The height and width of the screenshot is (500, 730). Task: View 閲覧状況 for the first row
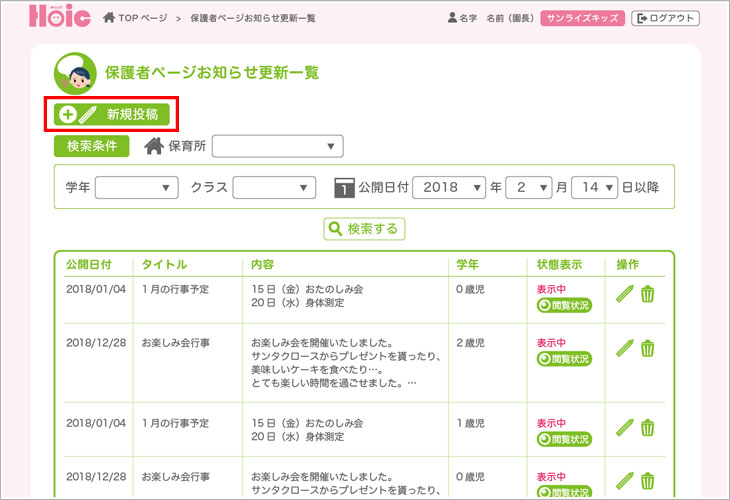tap(564, 306)
